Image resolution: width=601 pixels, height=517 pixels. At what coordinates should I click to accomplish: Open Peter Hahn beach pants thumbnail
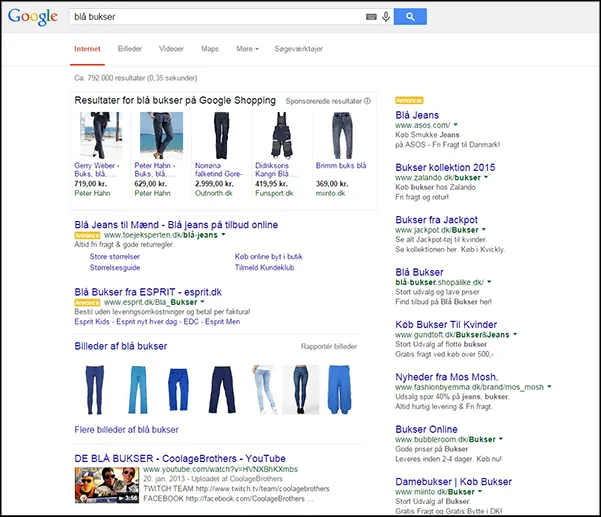pos(161,135)
